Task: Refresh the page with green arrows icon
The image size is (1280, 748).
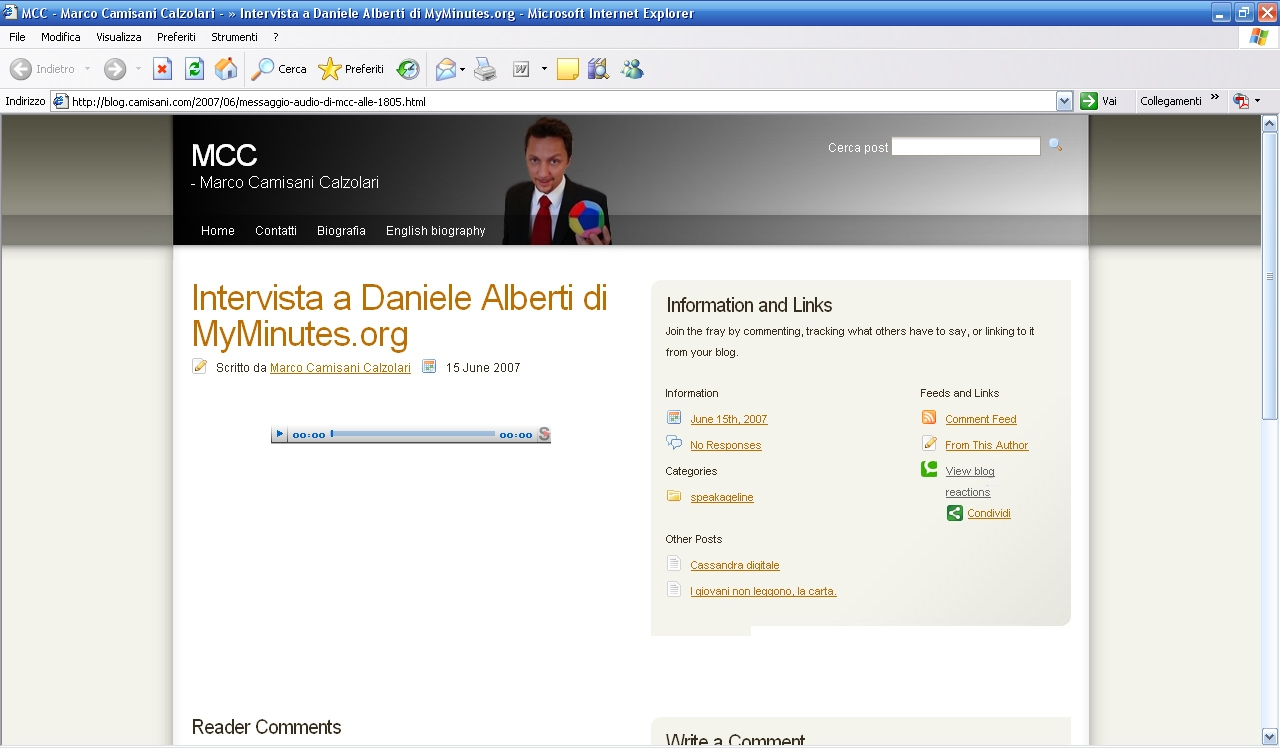Action: [x=194, y=69]
